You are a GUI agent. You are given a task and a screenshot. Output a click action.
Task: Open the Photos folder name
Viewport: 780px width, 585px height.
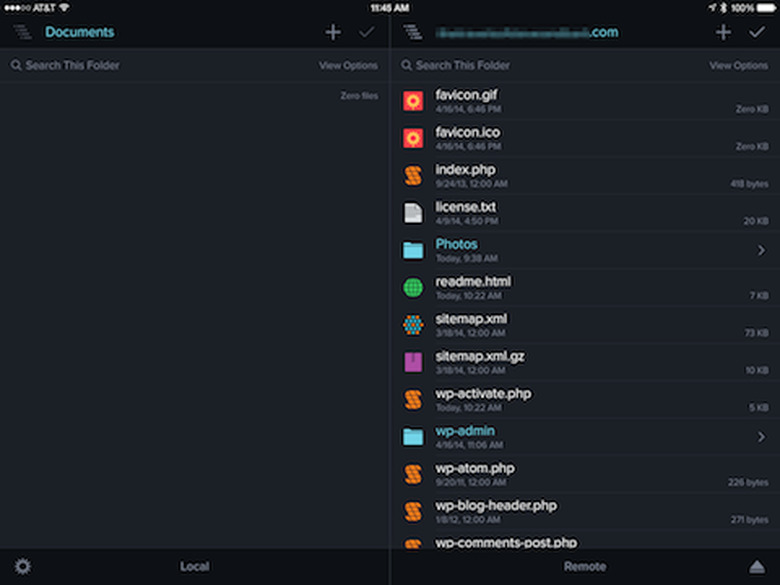coord(456,244)
